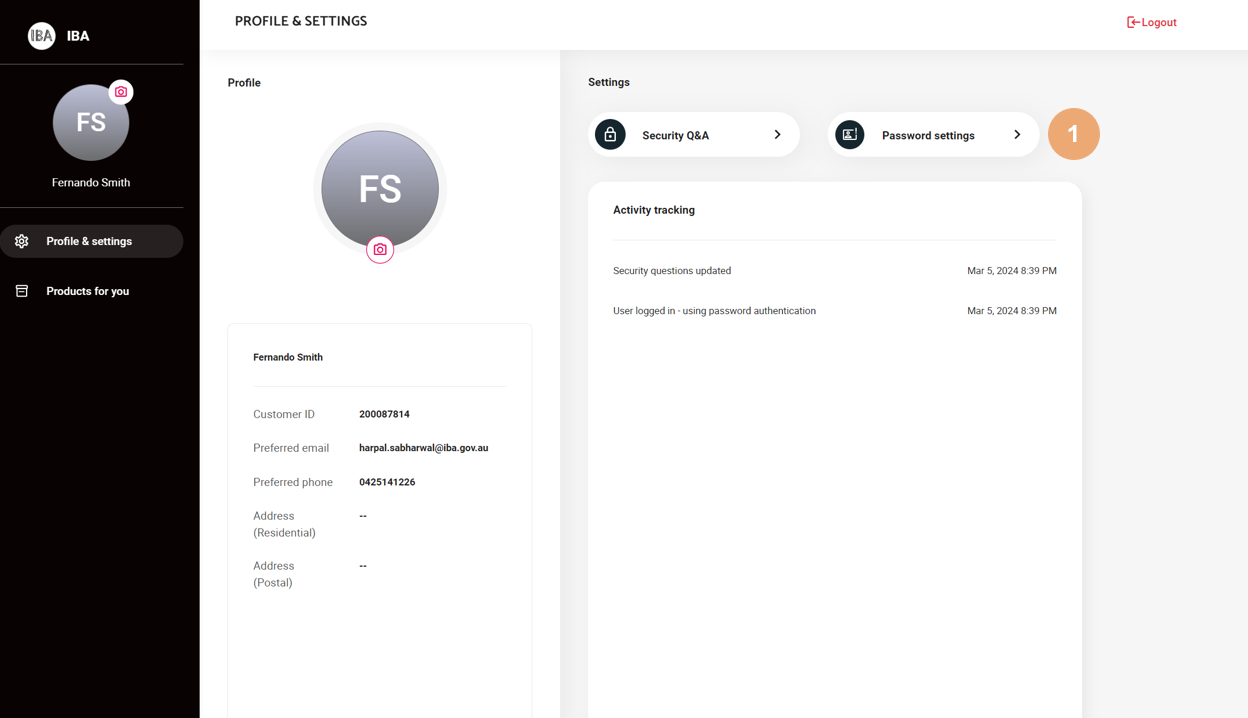Click the gear icon beside Profile & settings
1248x718 pixels.
[x=22, y=241]
